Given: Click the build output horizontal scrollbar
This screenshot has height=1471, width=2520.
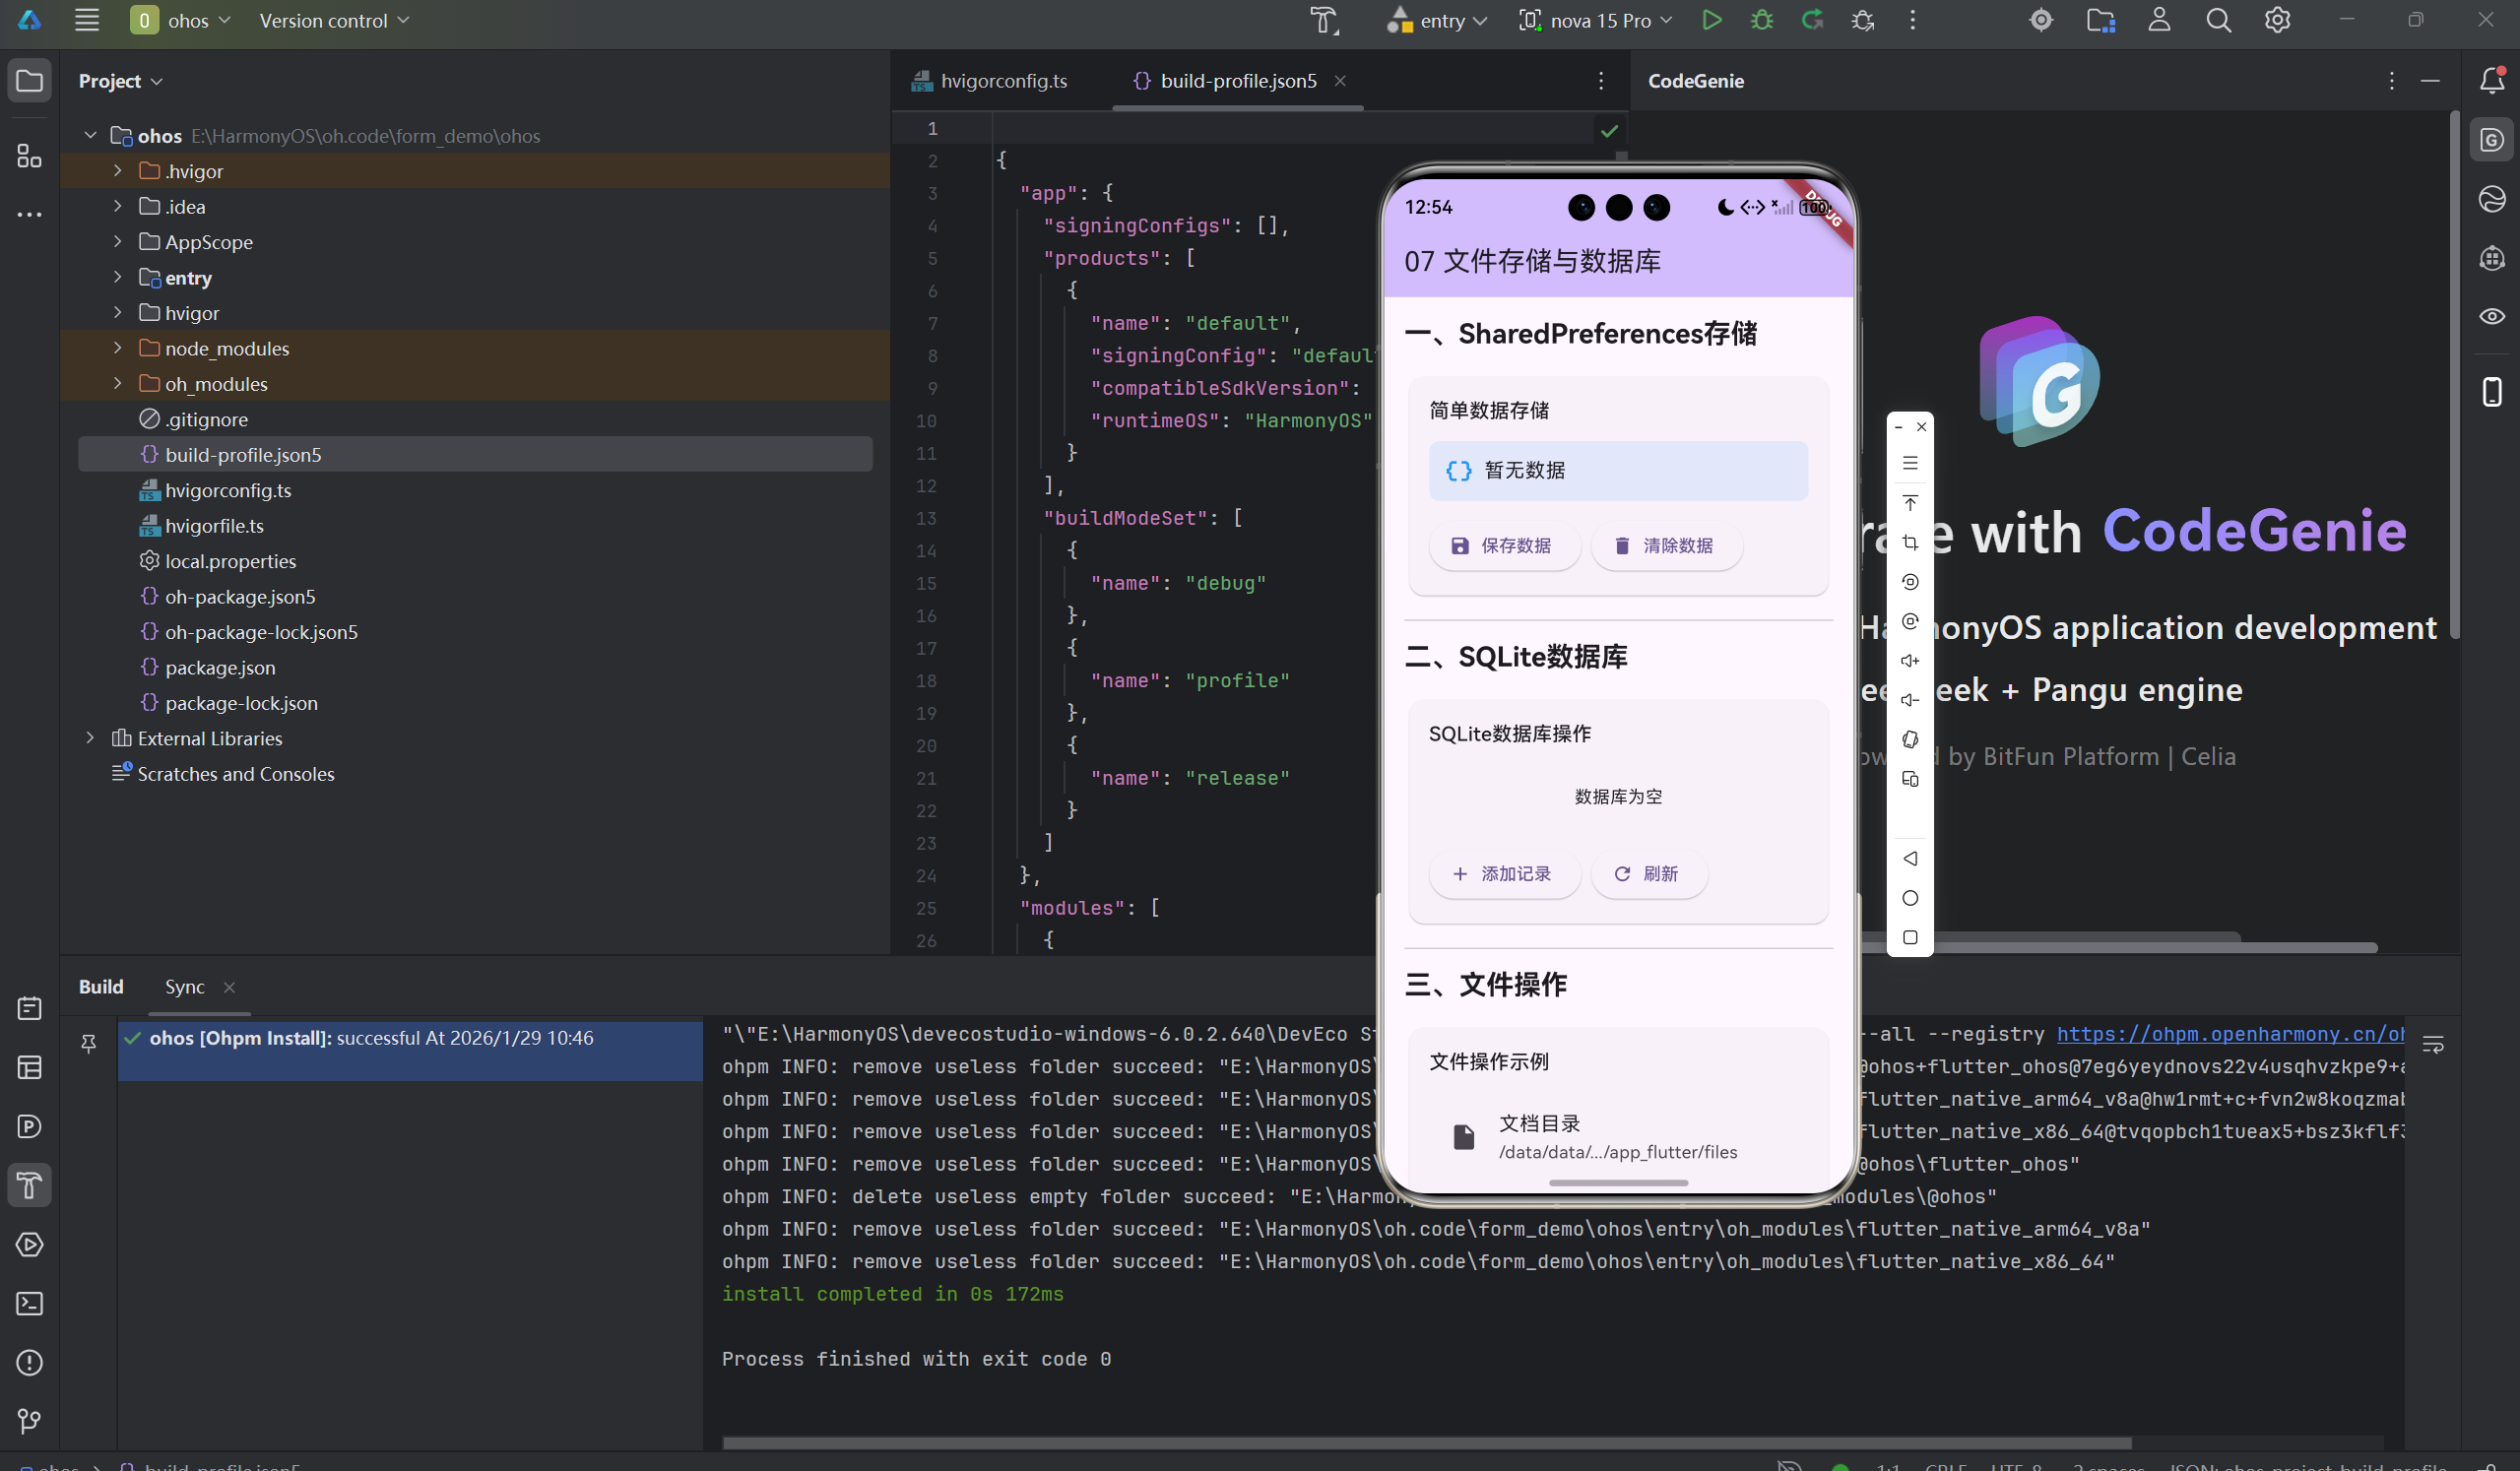Looking at the screenshot, I should pos(1426,1442).
